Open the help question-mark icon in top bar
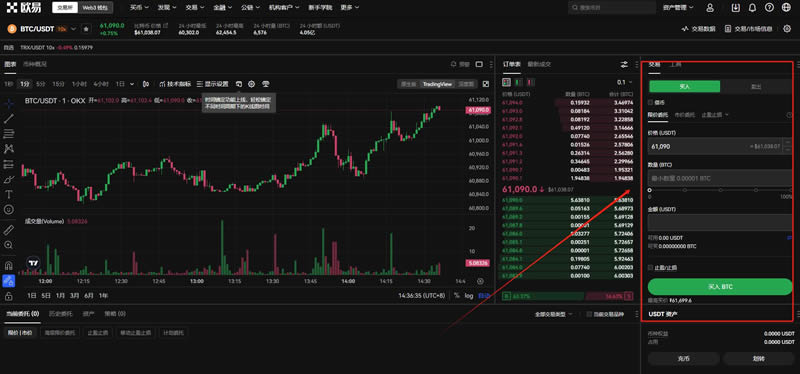This screenshot has width=800, height=374. tap(769, 8)
